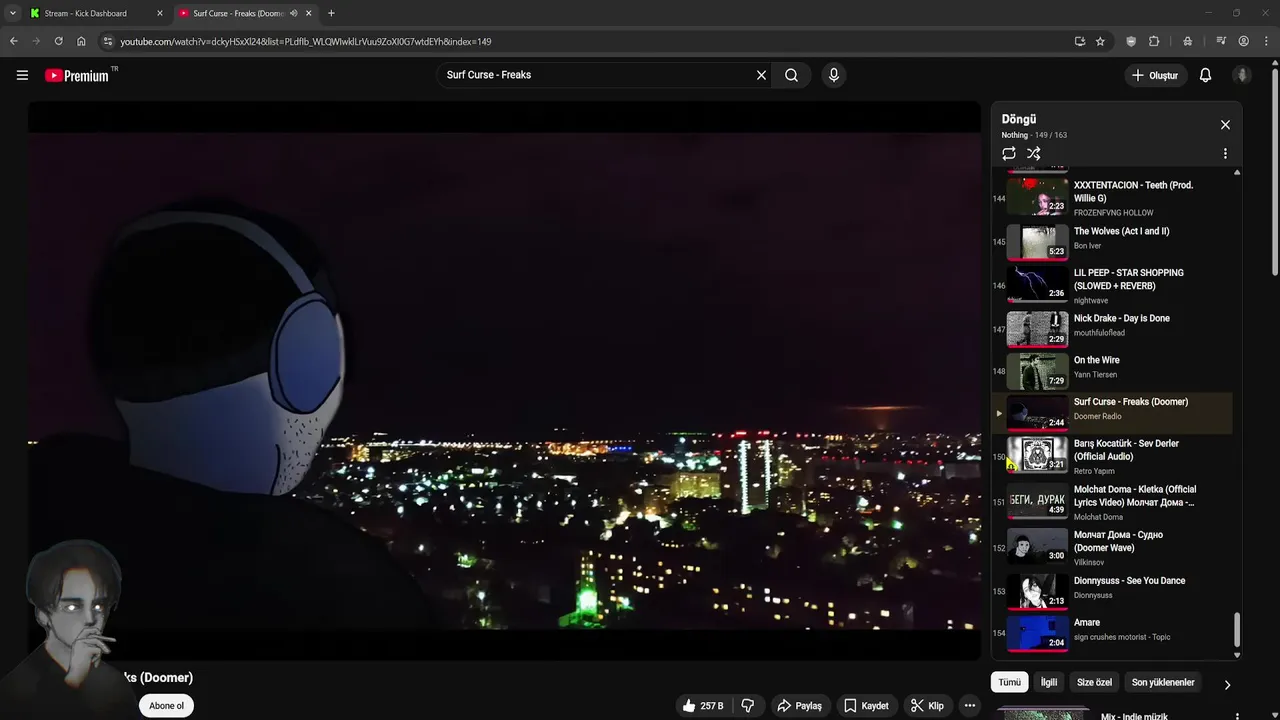Go to browser home page
The width and height of the screenshot is (1280, 720).
[x=81, y=41]
